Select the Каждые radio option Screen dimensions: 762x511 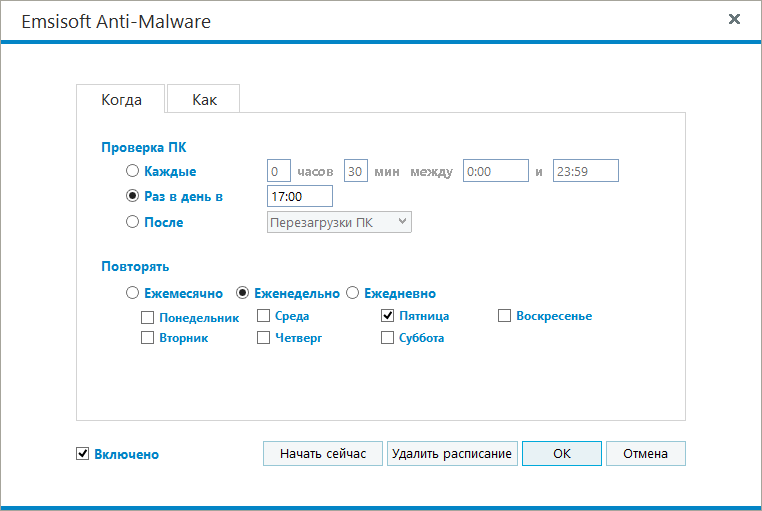[x=132, y=171]
